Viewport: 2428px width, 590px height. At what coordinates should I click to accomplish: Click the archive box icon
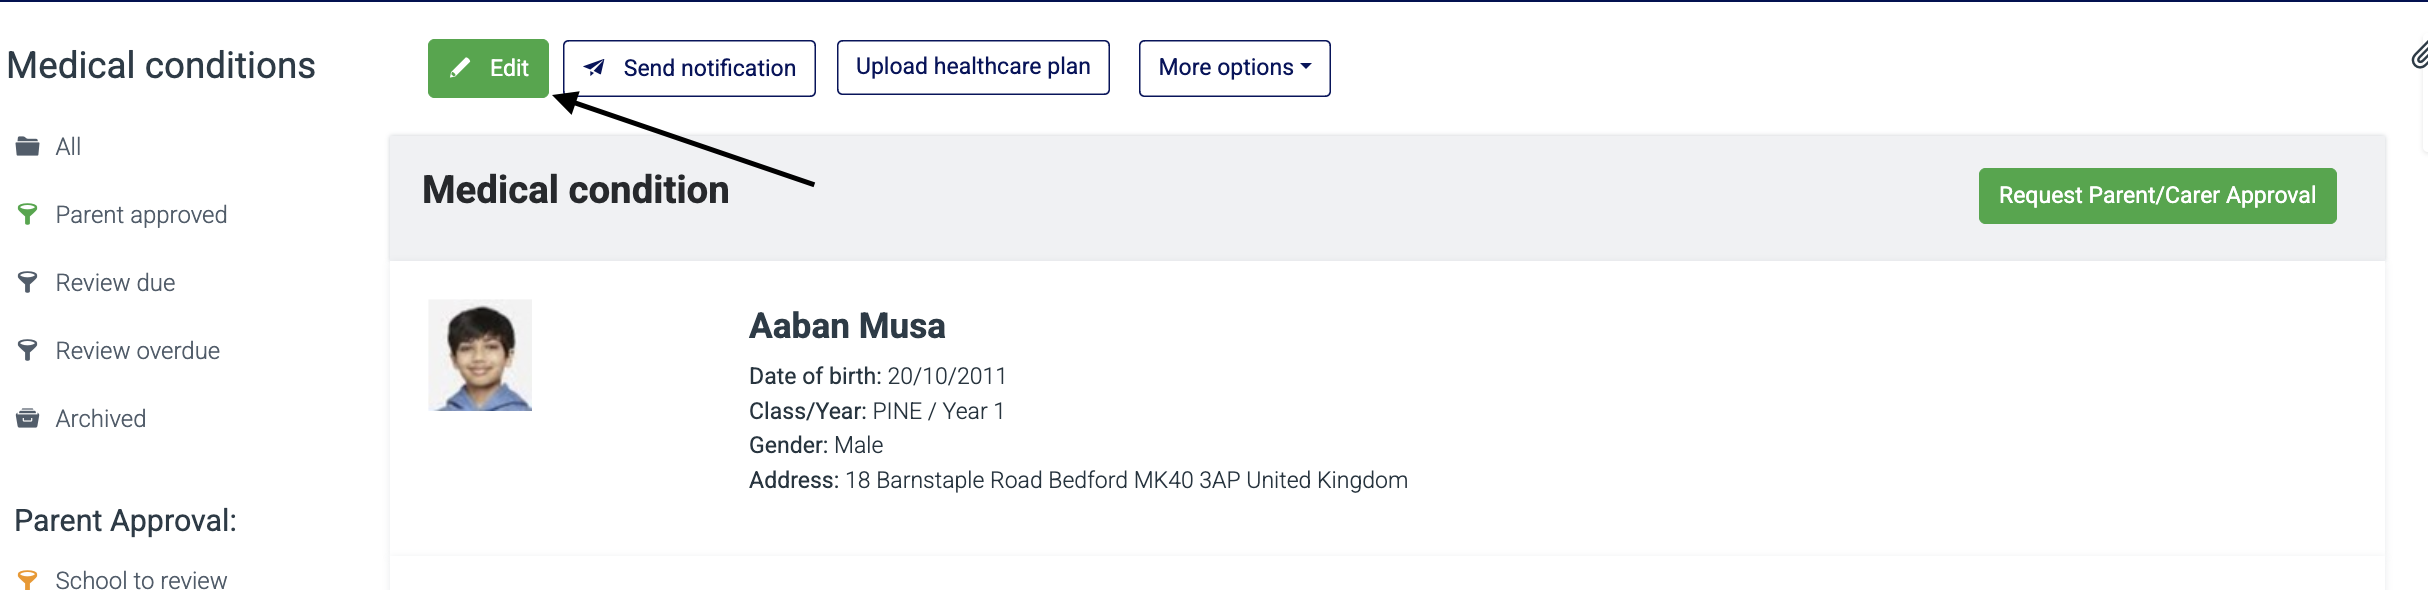28,418
